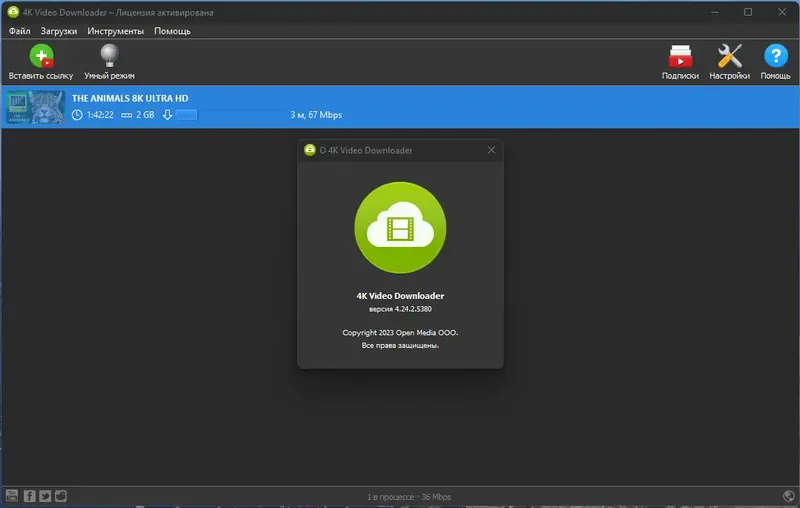The height and width of the screenshot is (508, 800).
Task: Click status text 1 в процессе 36 Mbps
Action: (x=409, y=497)
